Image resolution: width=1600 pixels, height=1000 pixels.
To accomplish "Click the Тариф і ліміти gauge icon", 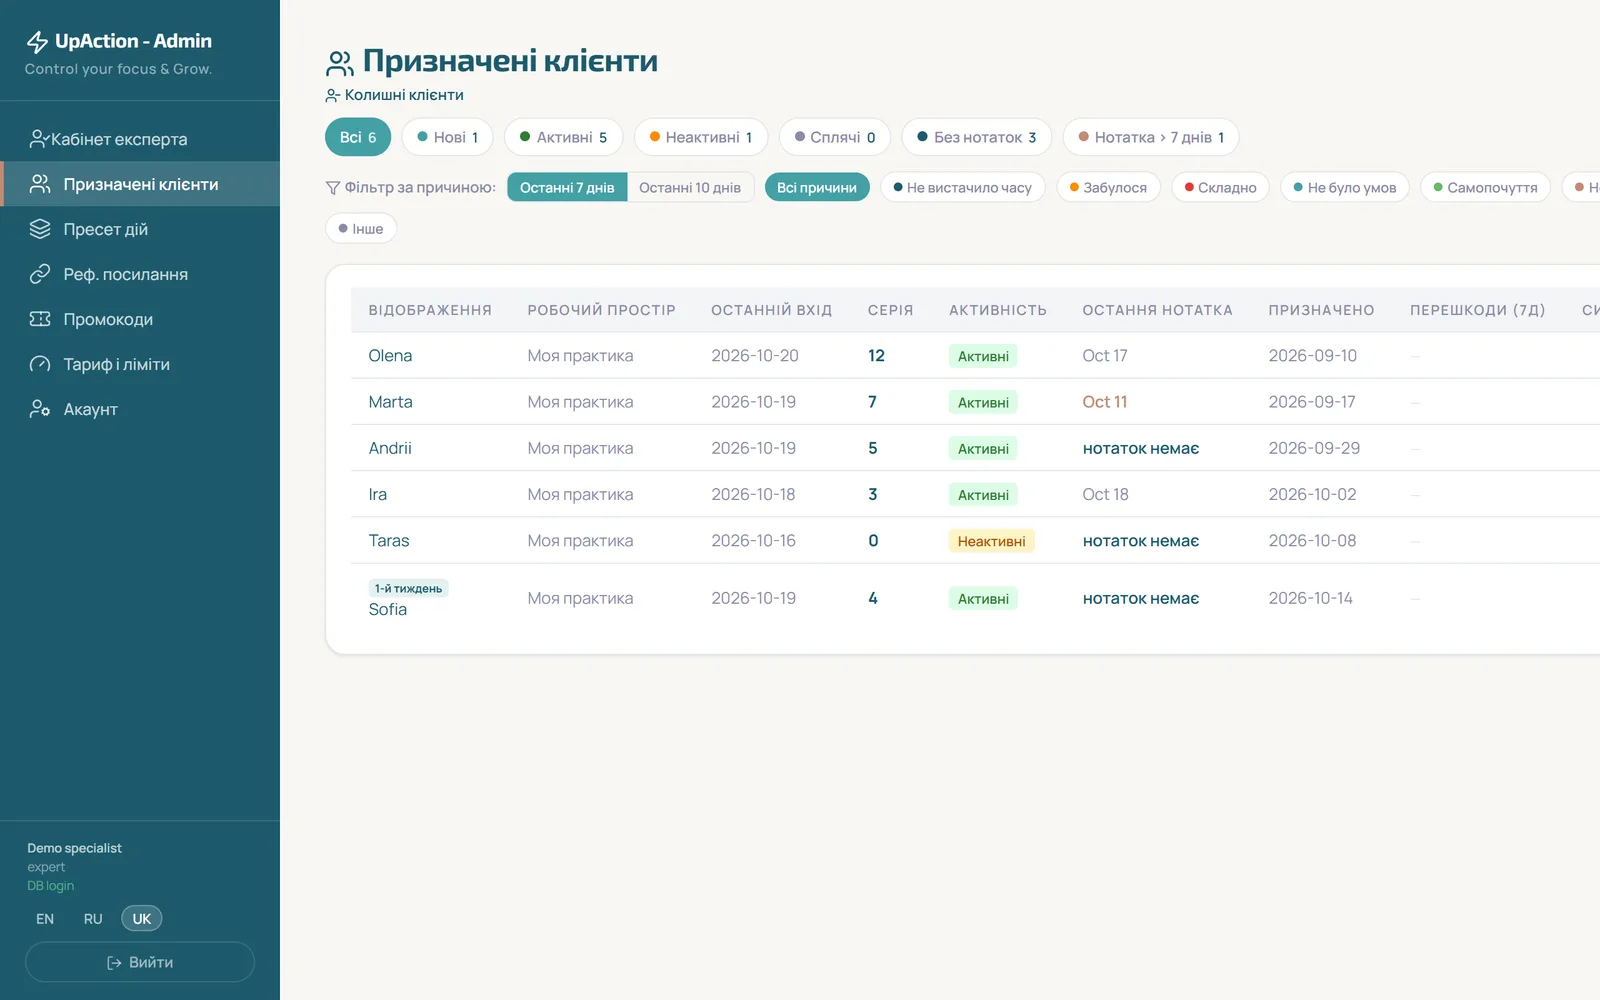I will pos(40,364).
